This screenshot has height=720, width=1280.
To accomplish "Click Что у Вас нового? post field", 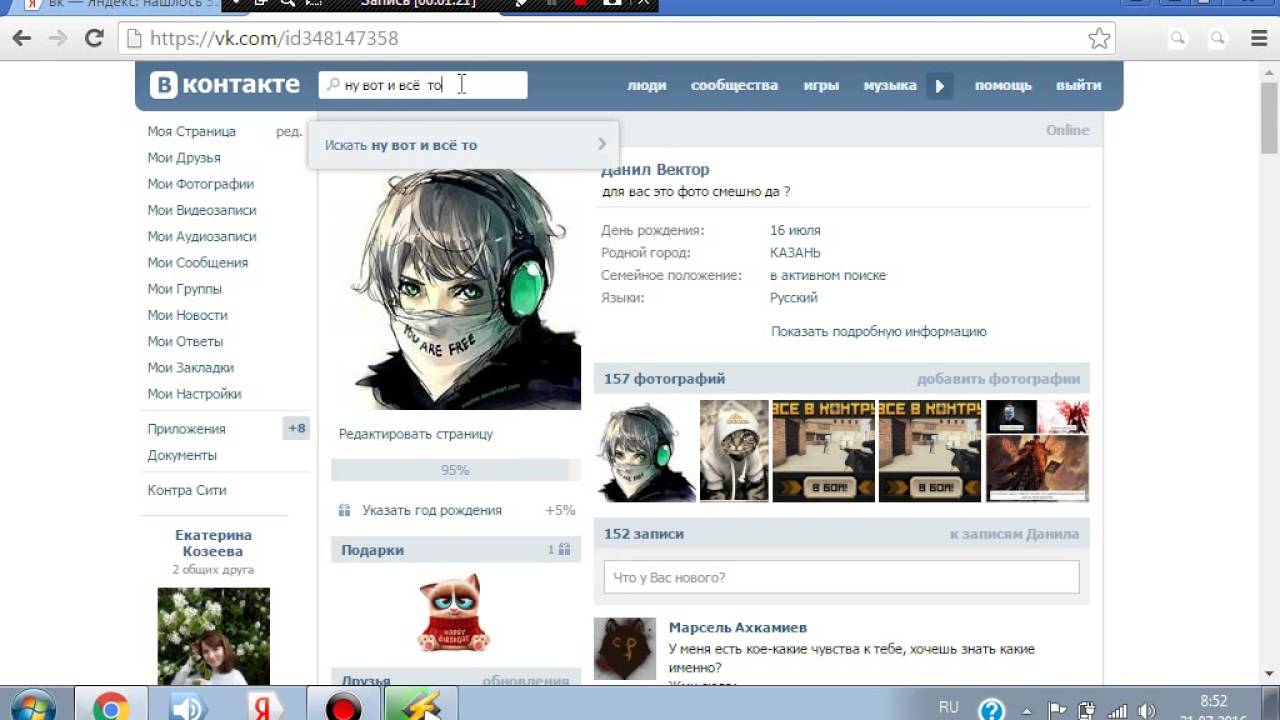I will pyautogui.click(x=841, y=577).
